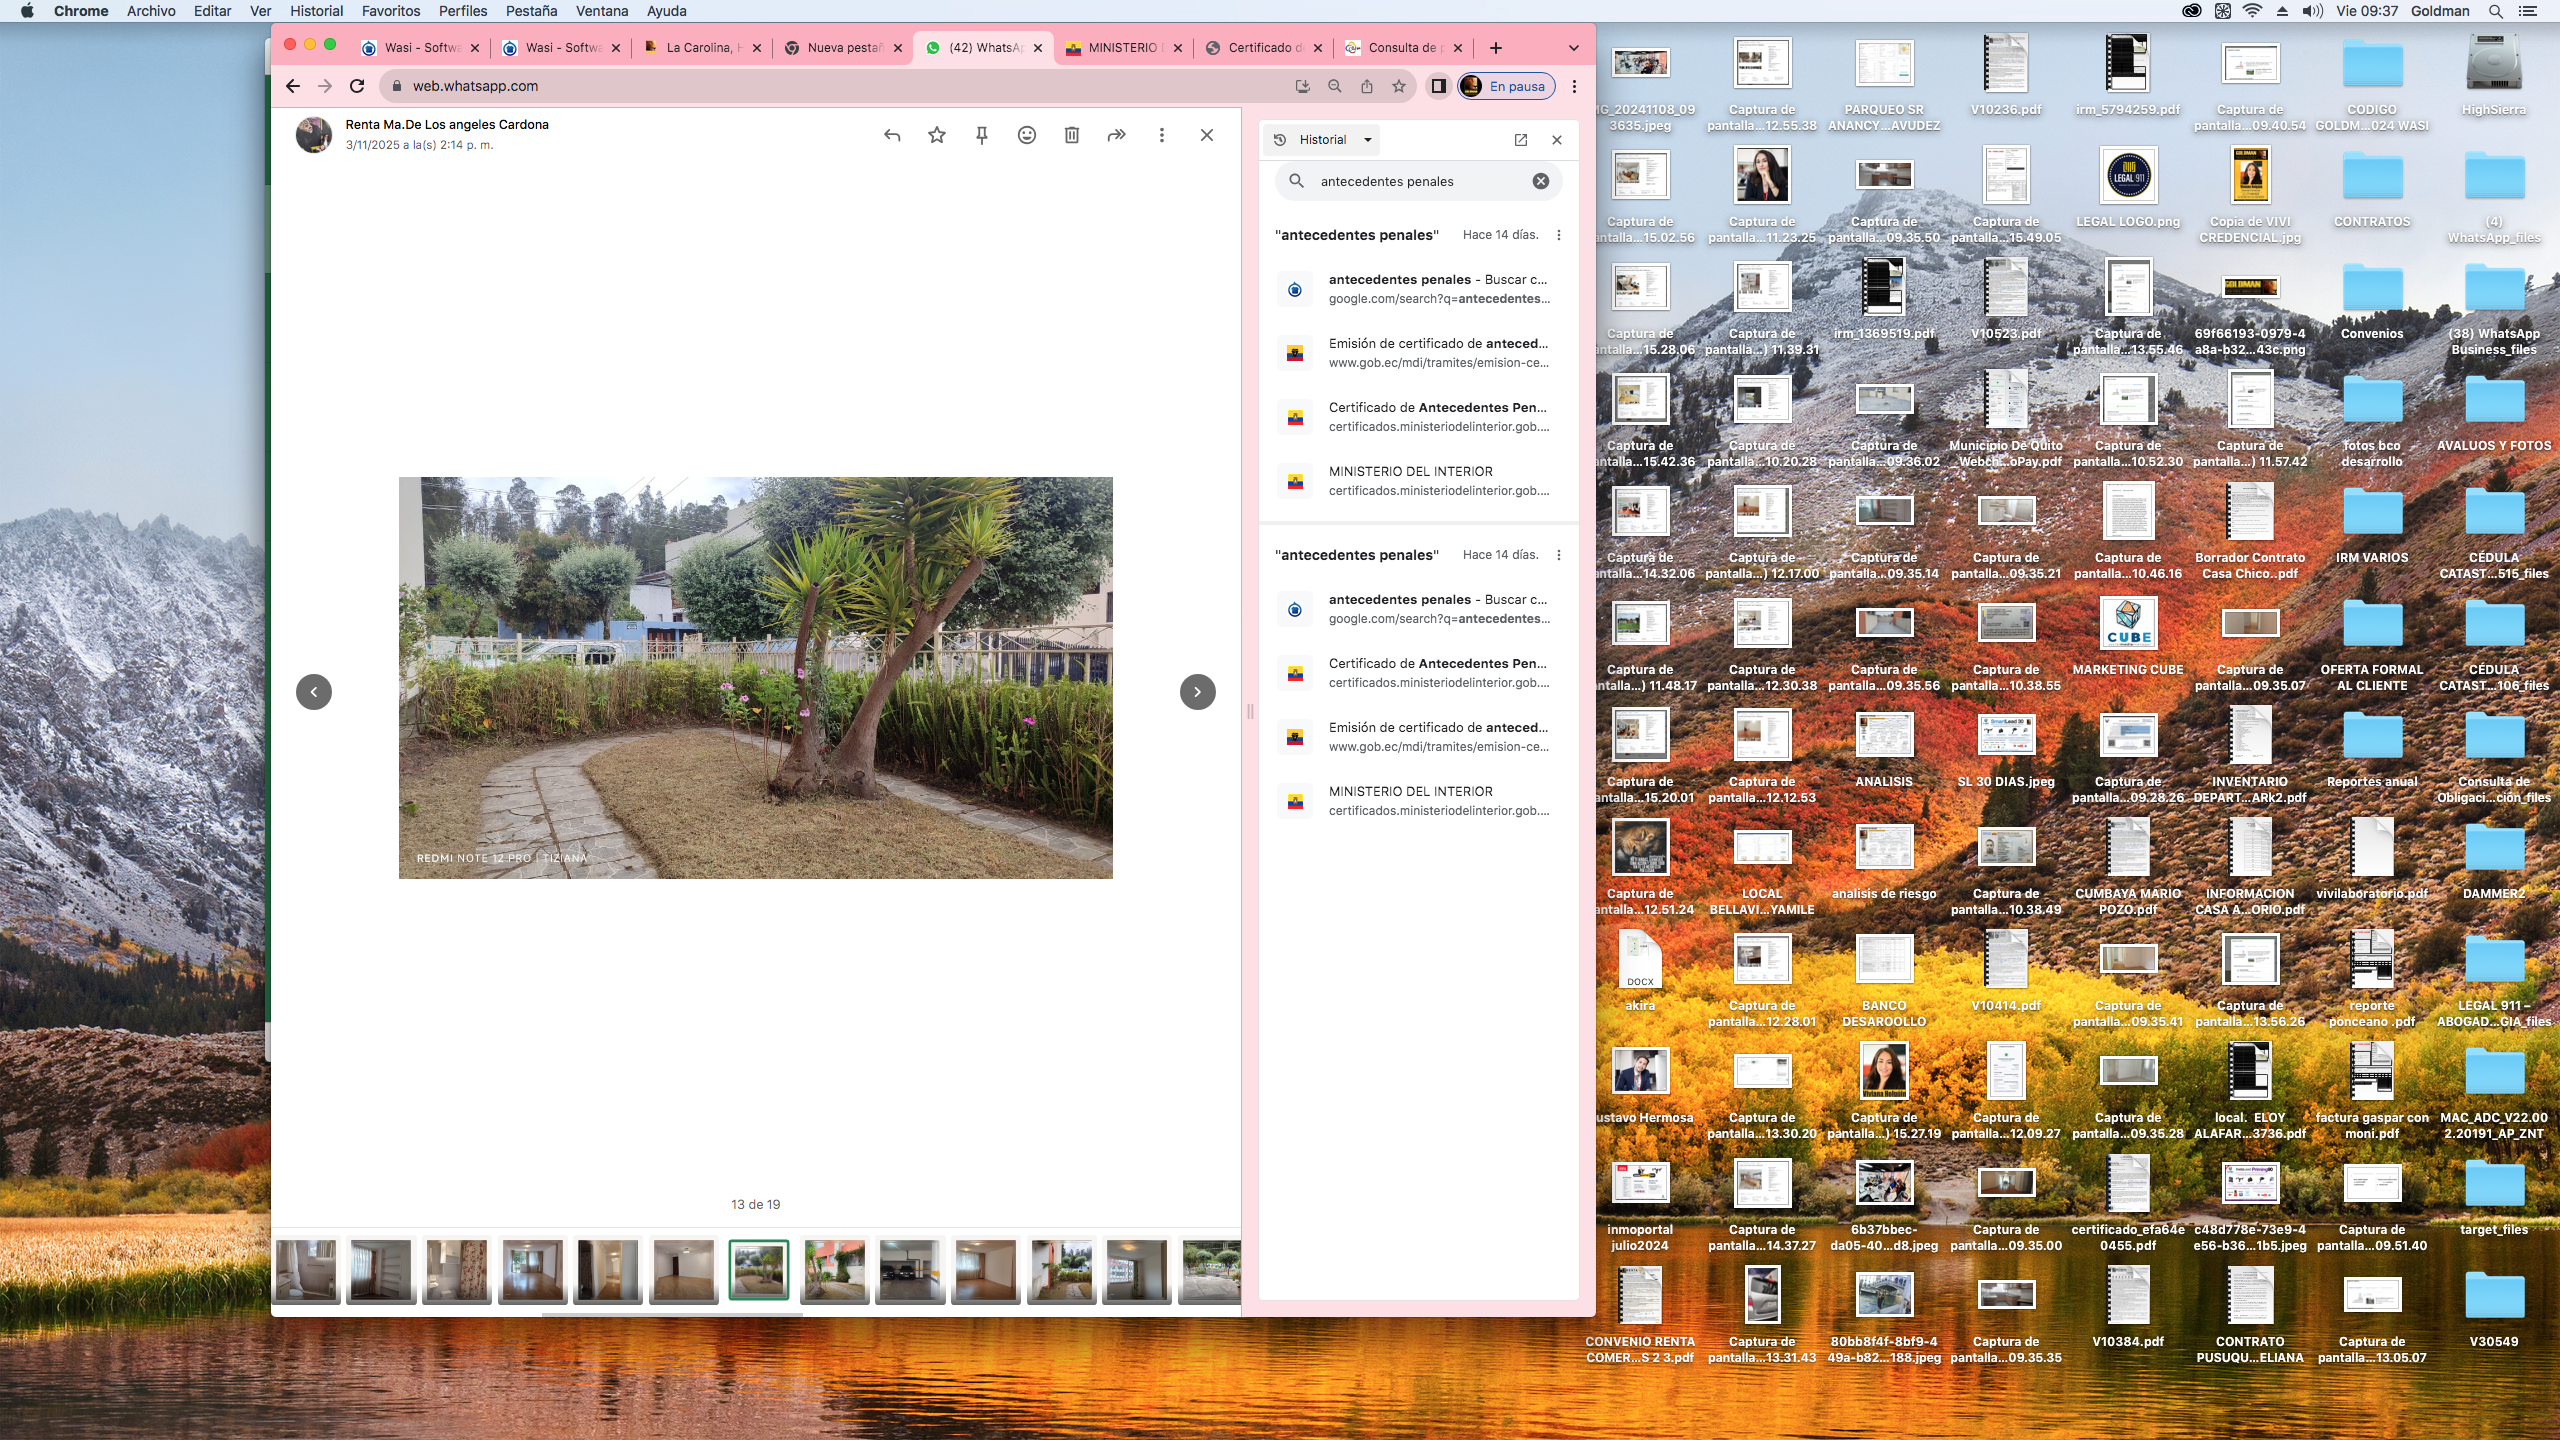
Task: Select the red house thumbnail after current
Action: 834,1270
